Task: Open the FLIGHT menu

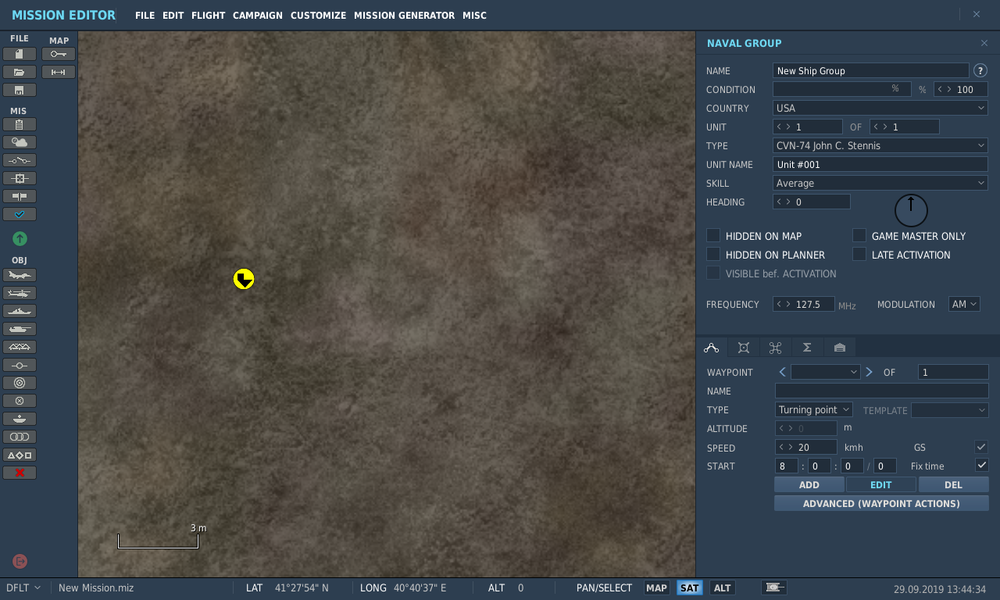Action: (x=208, y=15)
